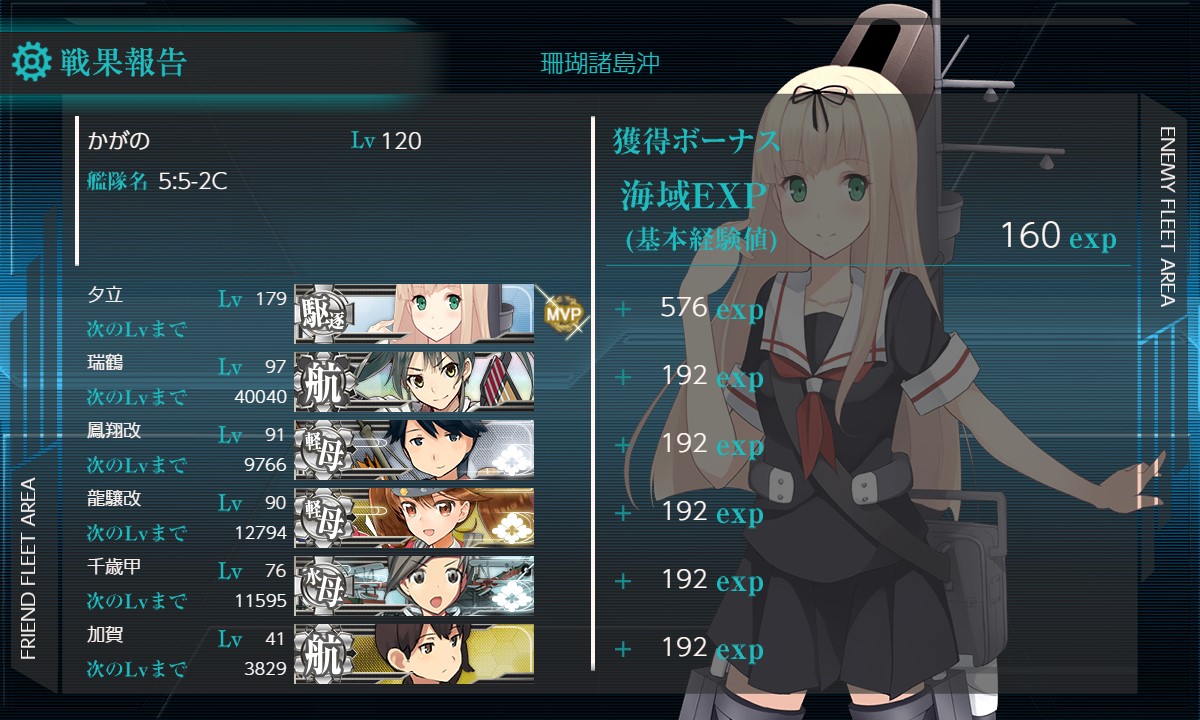This screenshot has width=1200, height=720.
Task: Select the FRIEND FLEET AREA side tab
Action: pos(28,569)
